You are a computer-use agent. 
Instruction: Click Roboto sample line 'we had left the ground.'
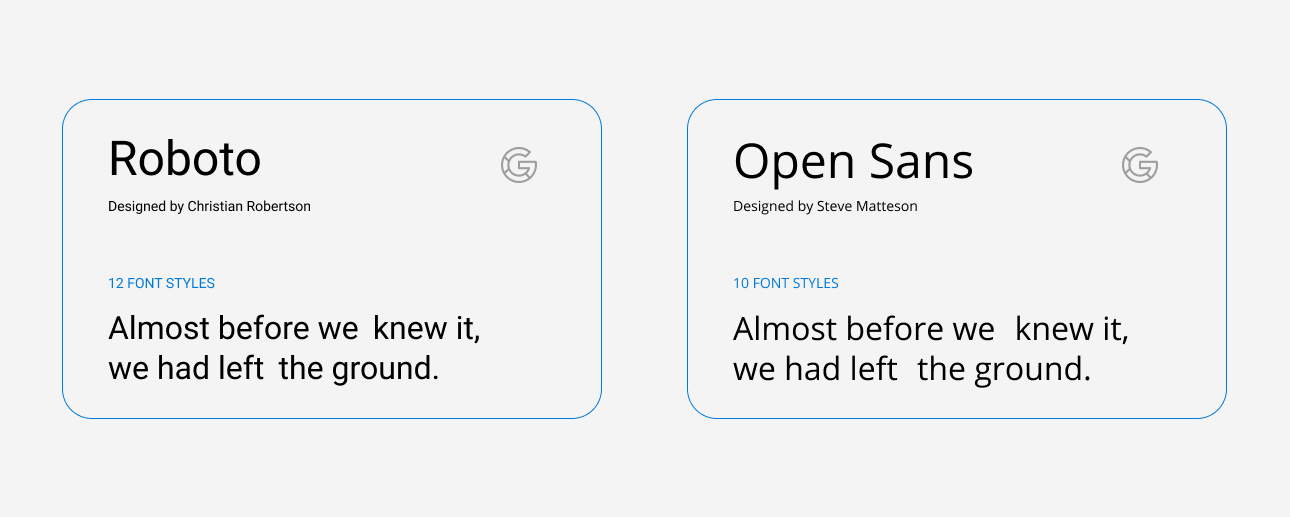coord(274,369)
